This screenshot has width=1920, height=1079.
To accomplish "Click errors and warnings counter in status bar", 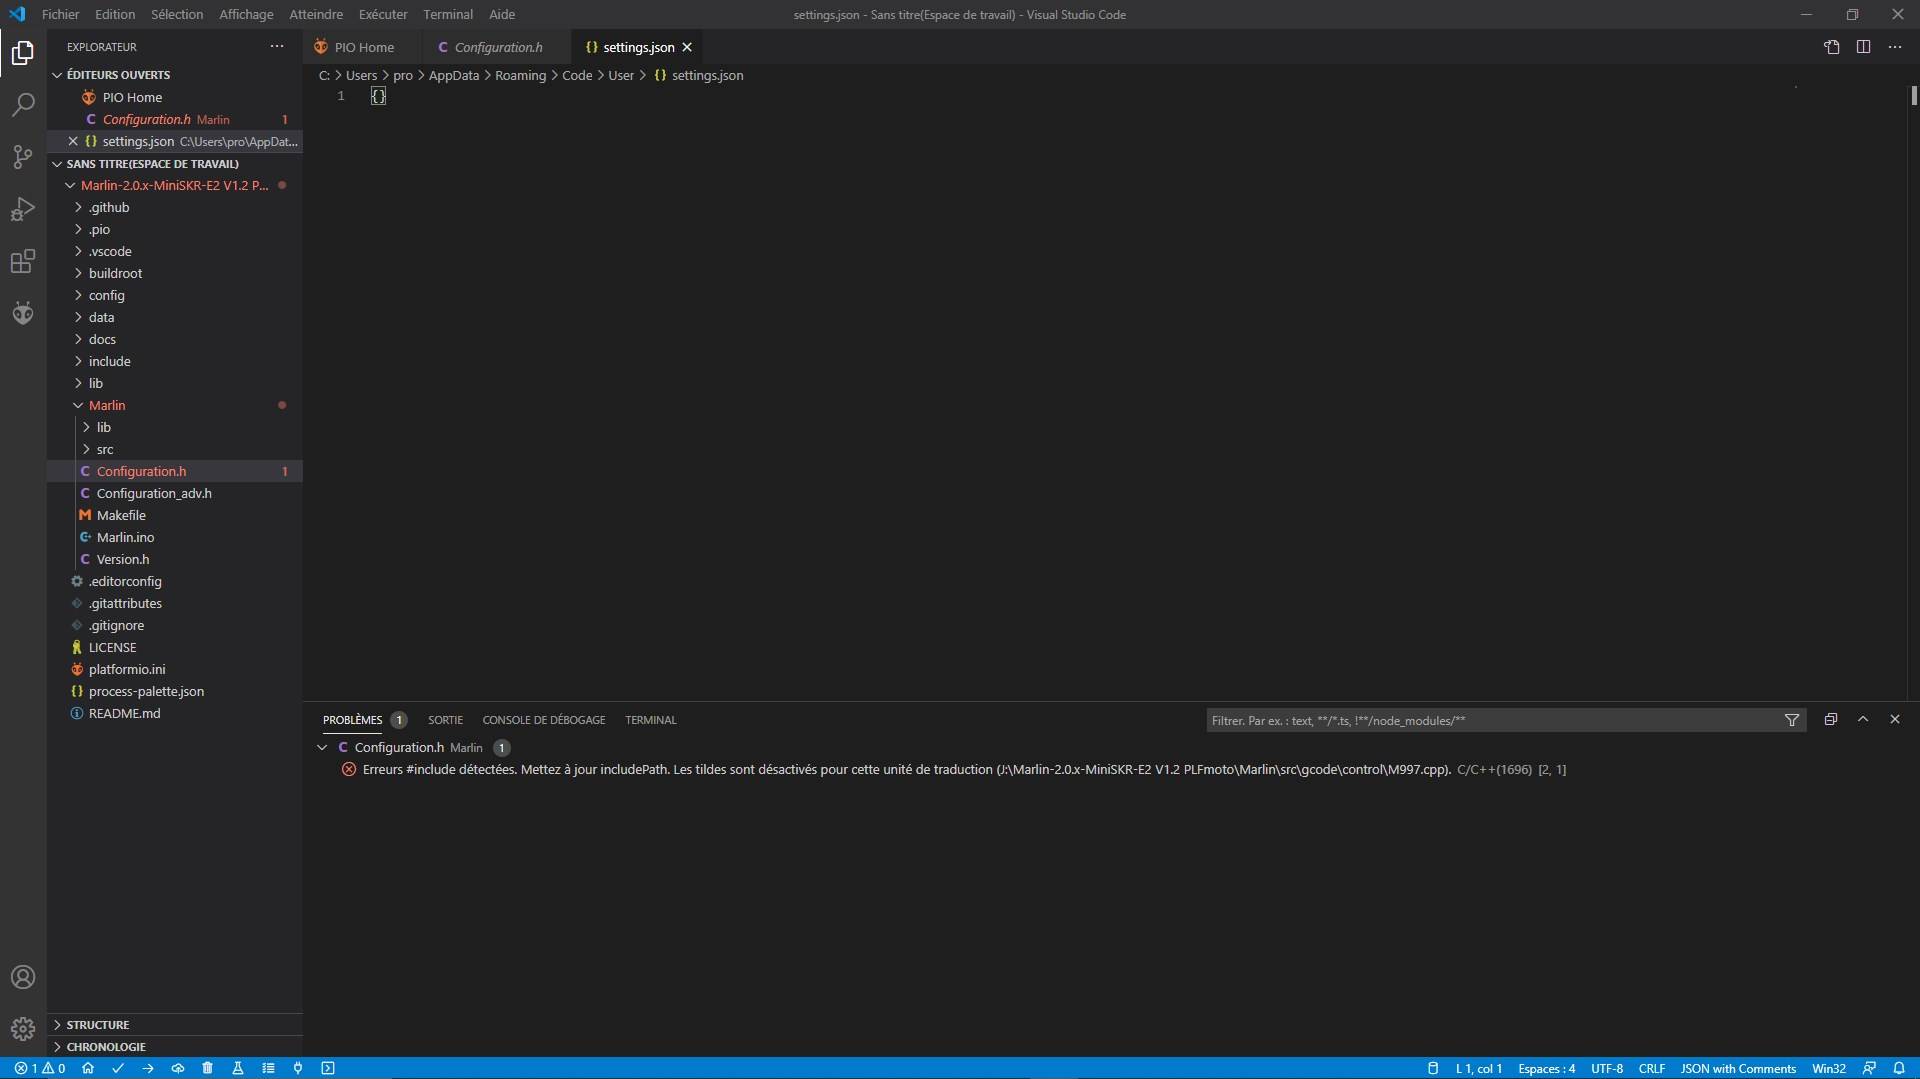I will tap(40, 1068).
